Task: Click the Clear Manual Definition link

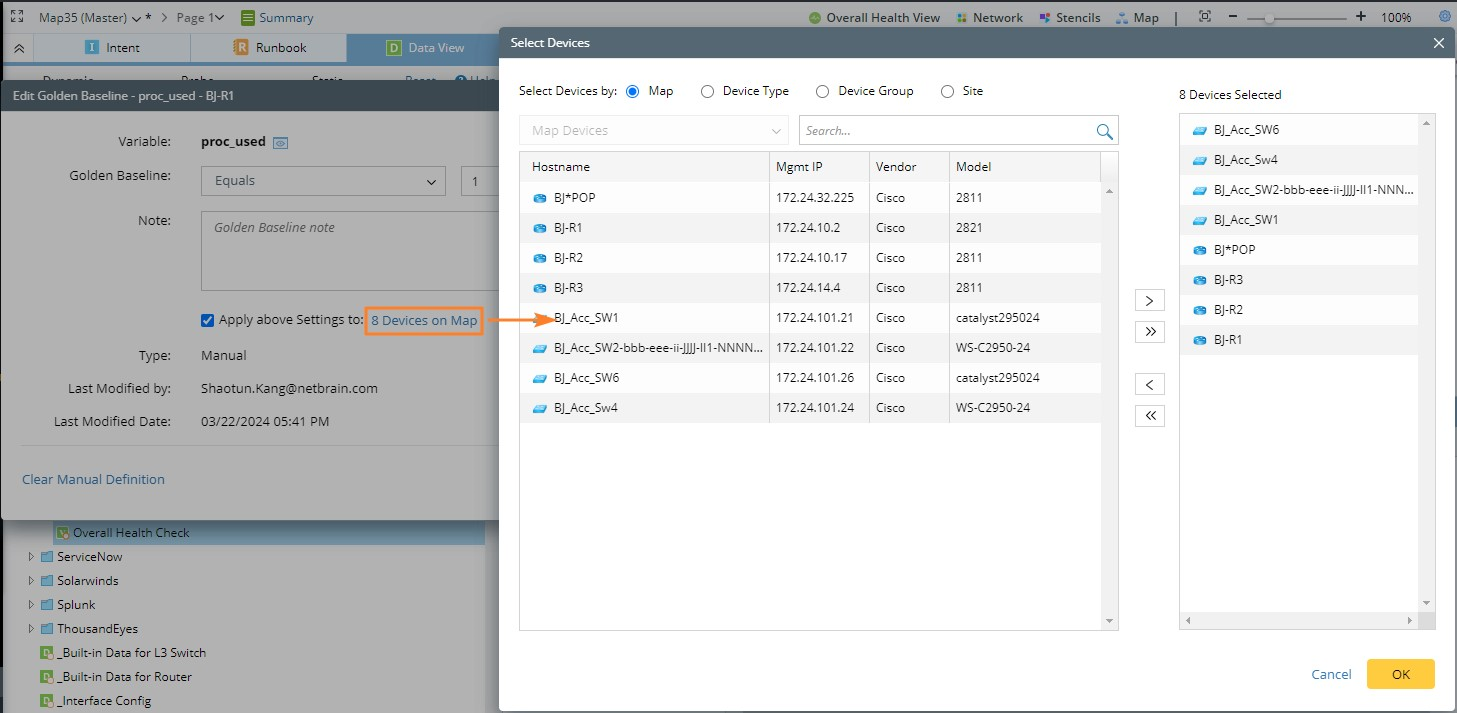Action: 93,479
